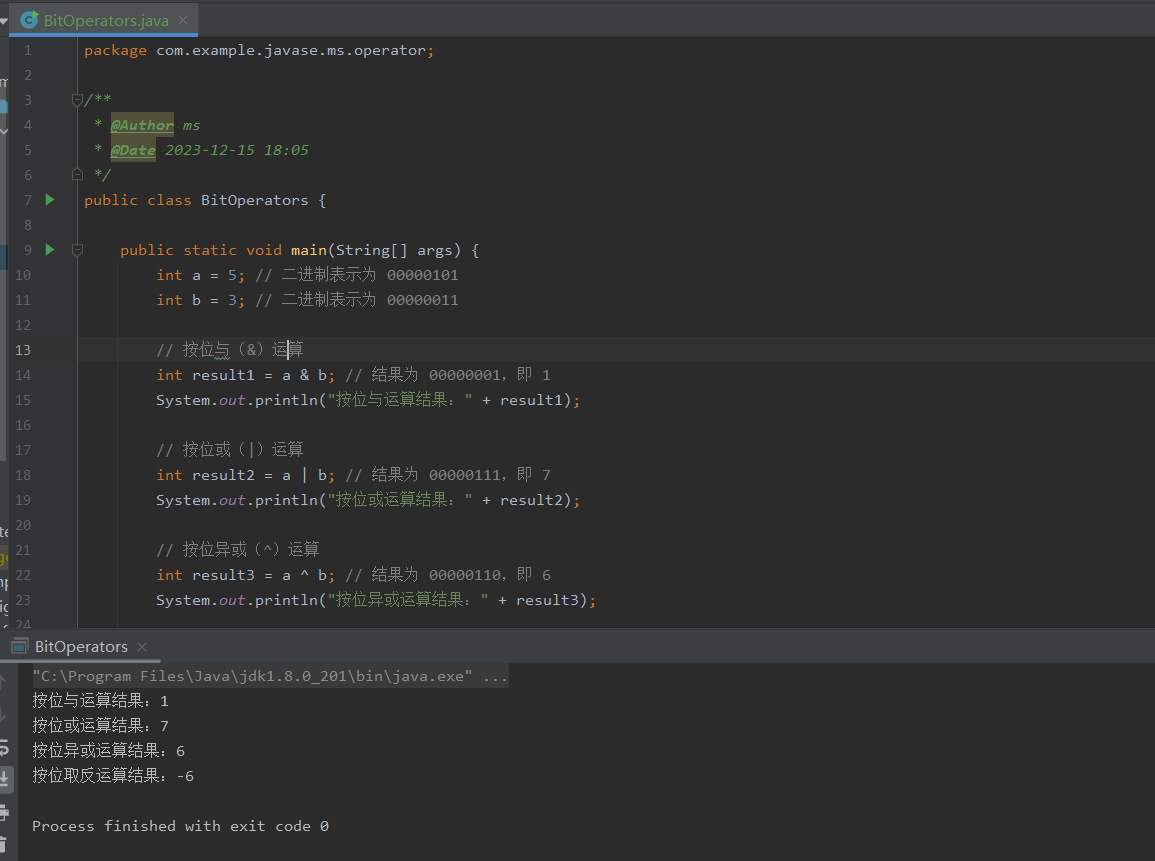Click console line "按位异或运算结果：6"
1155x861 pixels.
[x=108, y=751]
